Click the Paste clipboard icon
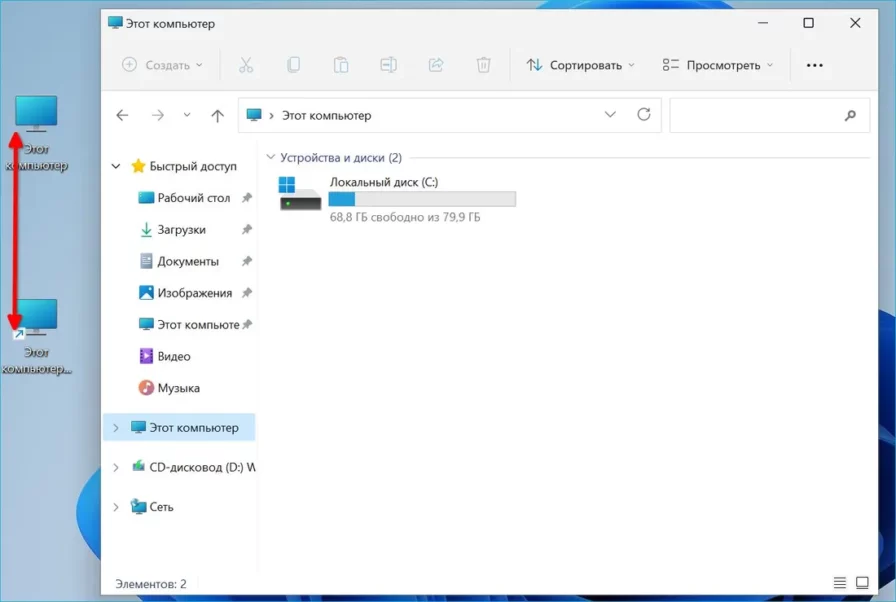This screenshot has height=602, width=896. coord(341,65)
